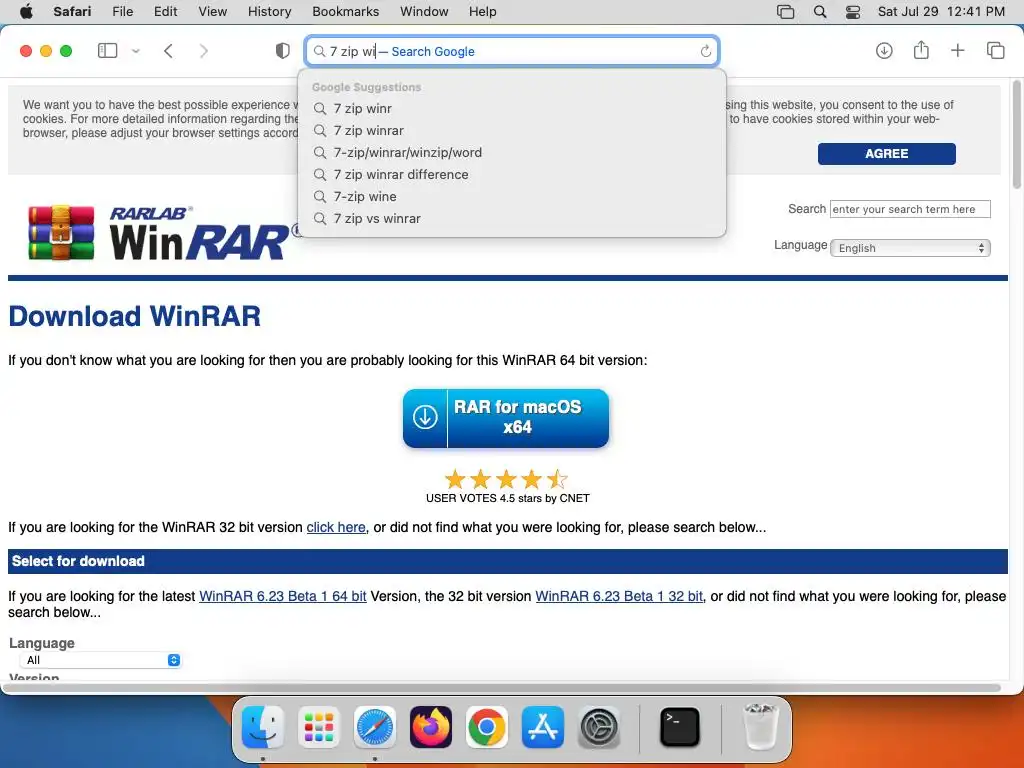Open the Window menu
This screenshot has width=1024, height=768.
pyautogui.click(x=424, y=11)
